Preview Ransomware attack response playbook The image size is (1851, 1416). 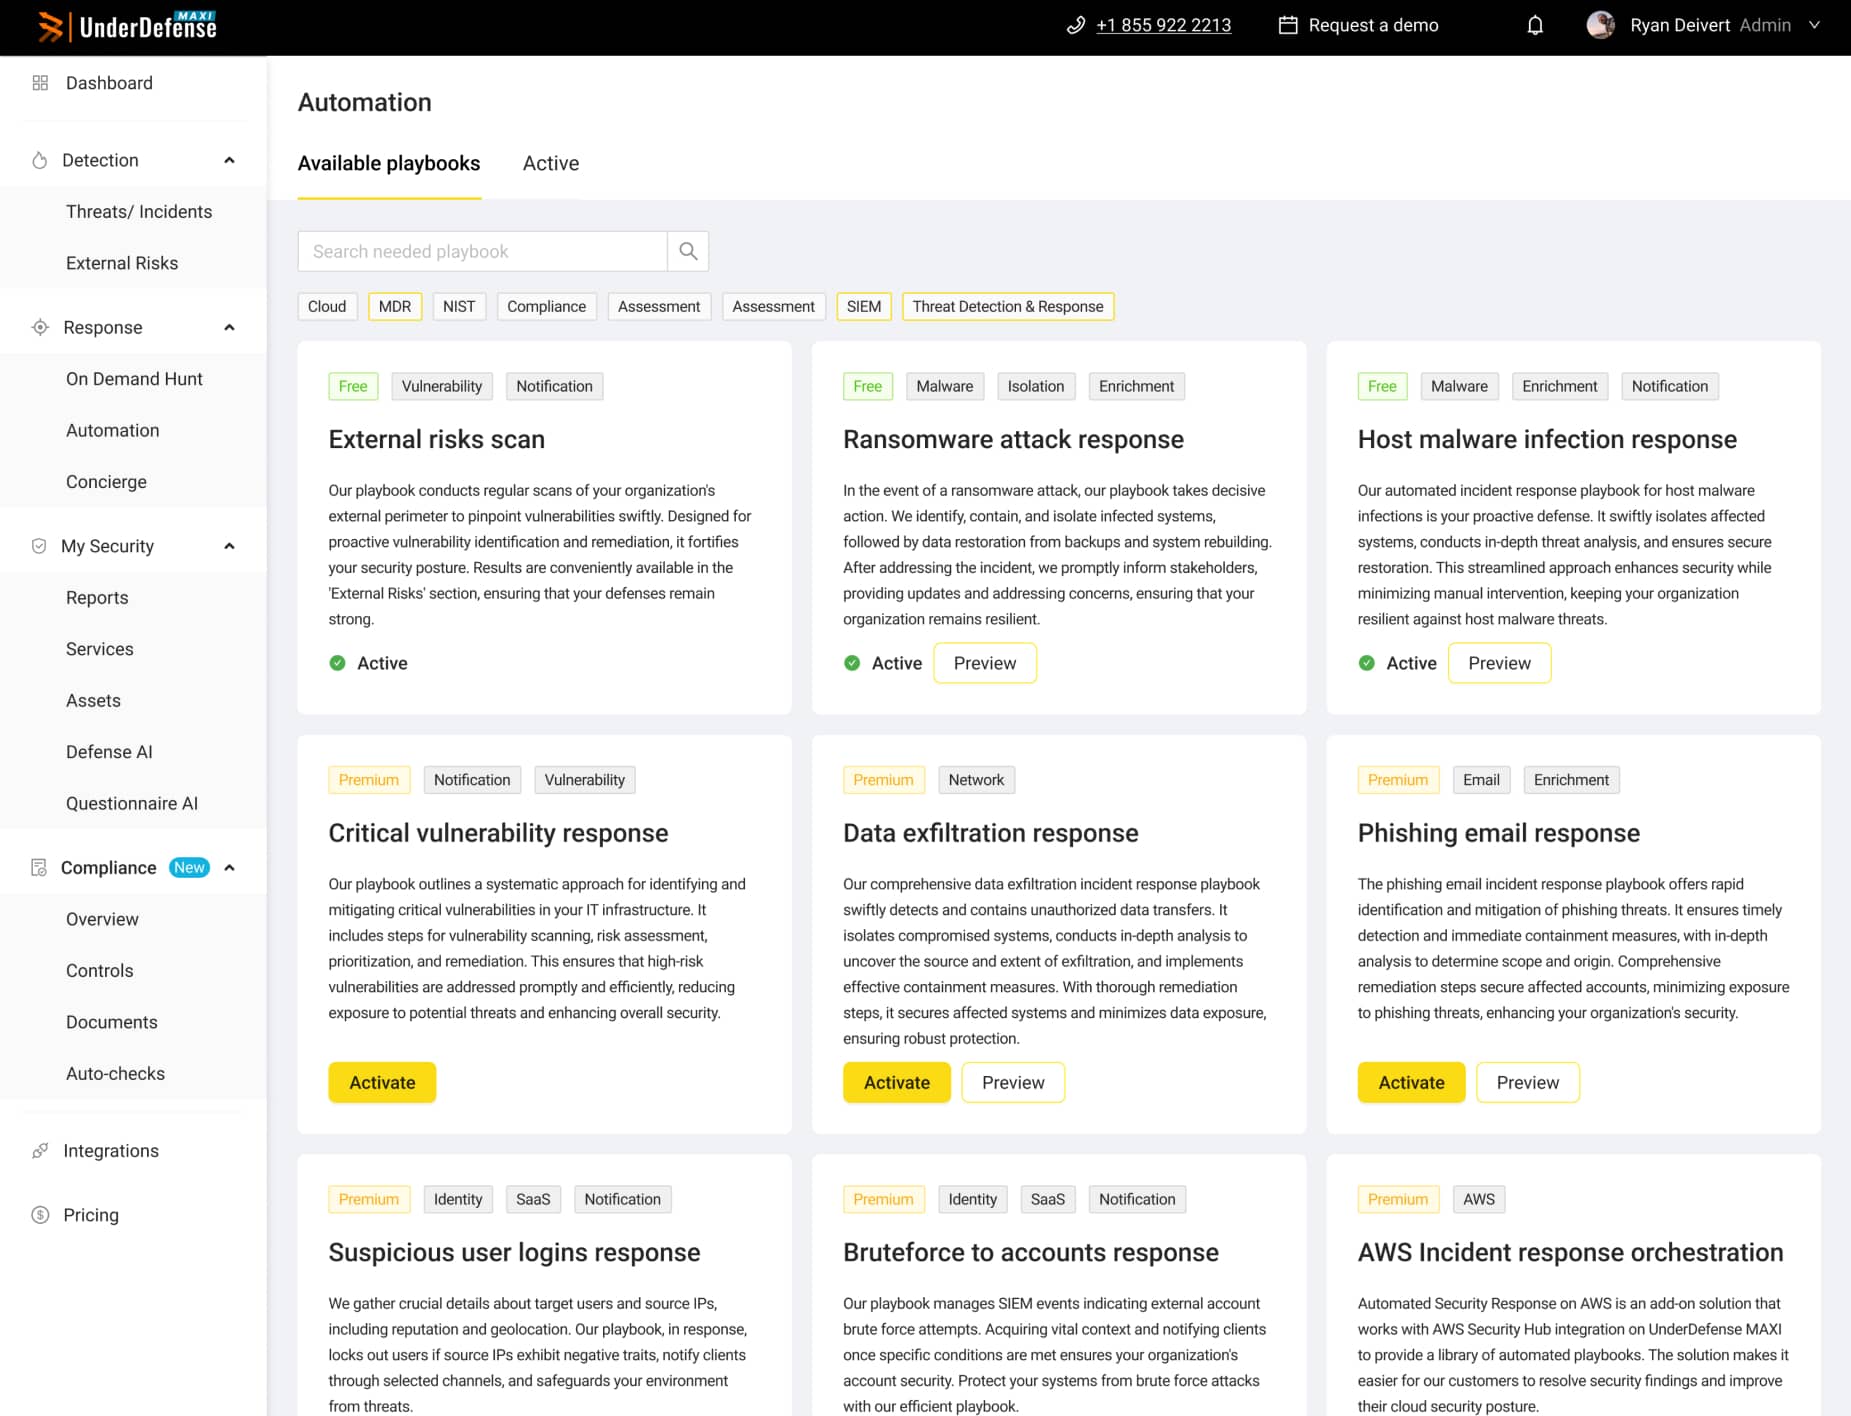985,663
